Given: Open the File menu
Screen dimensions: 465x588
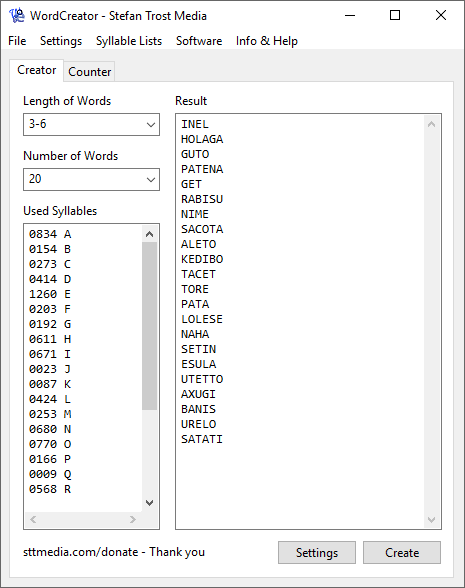Looking at the screenshot, I should (17, 41).
